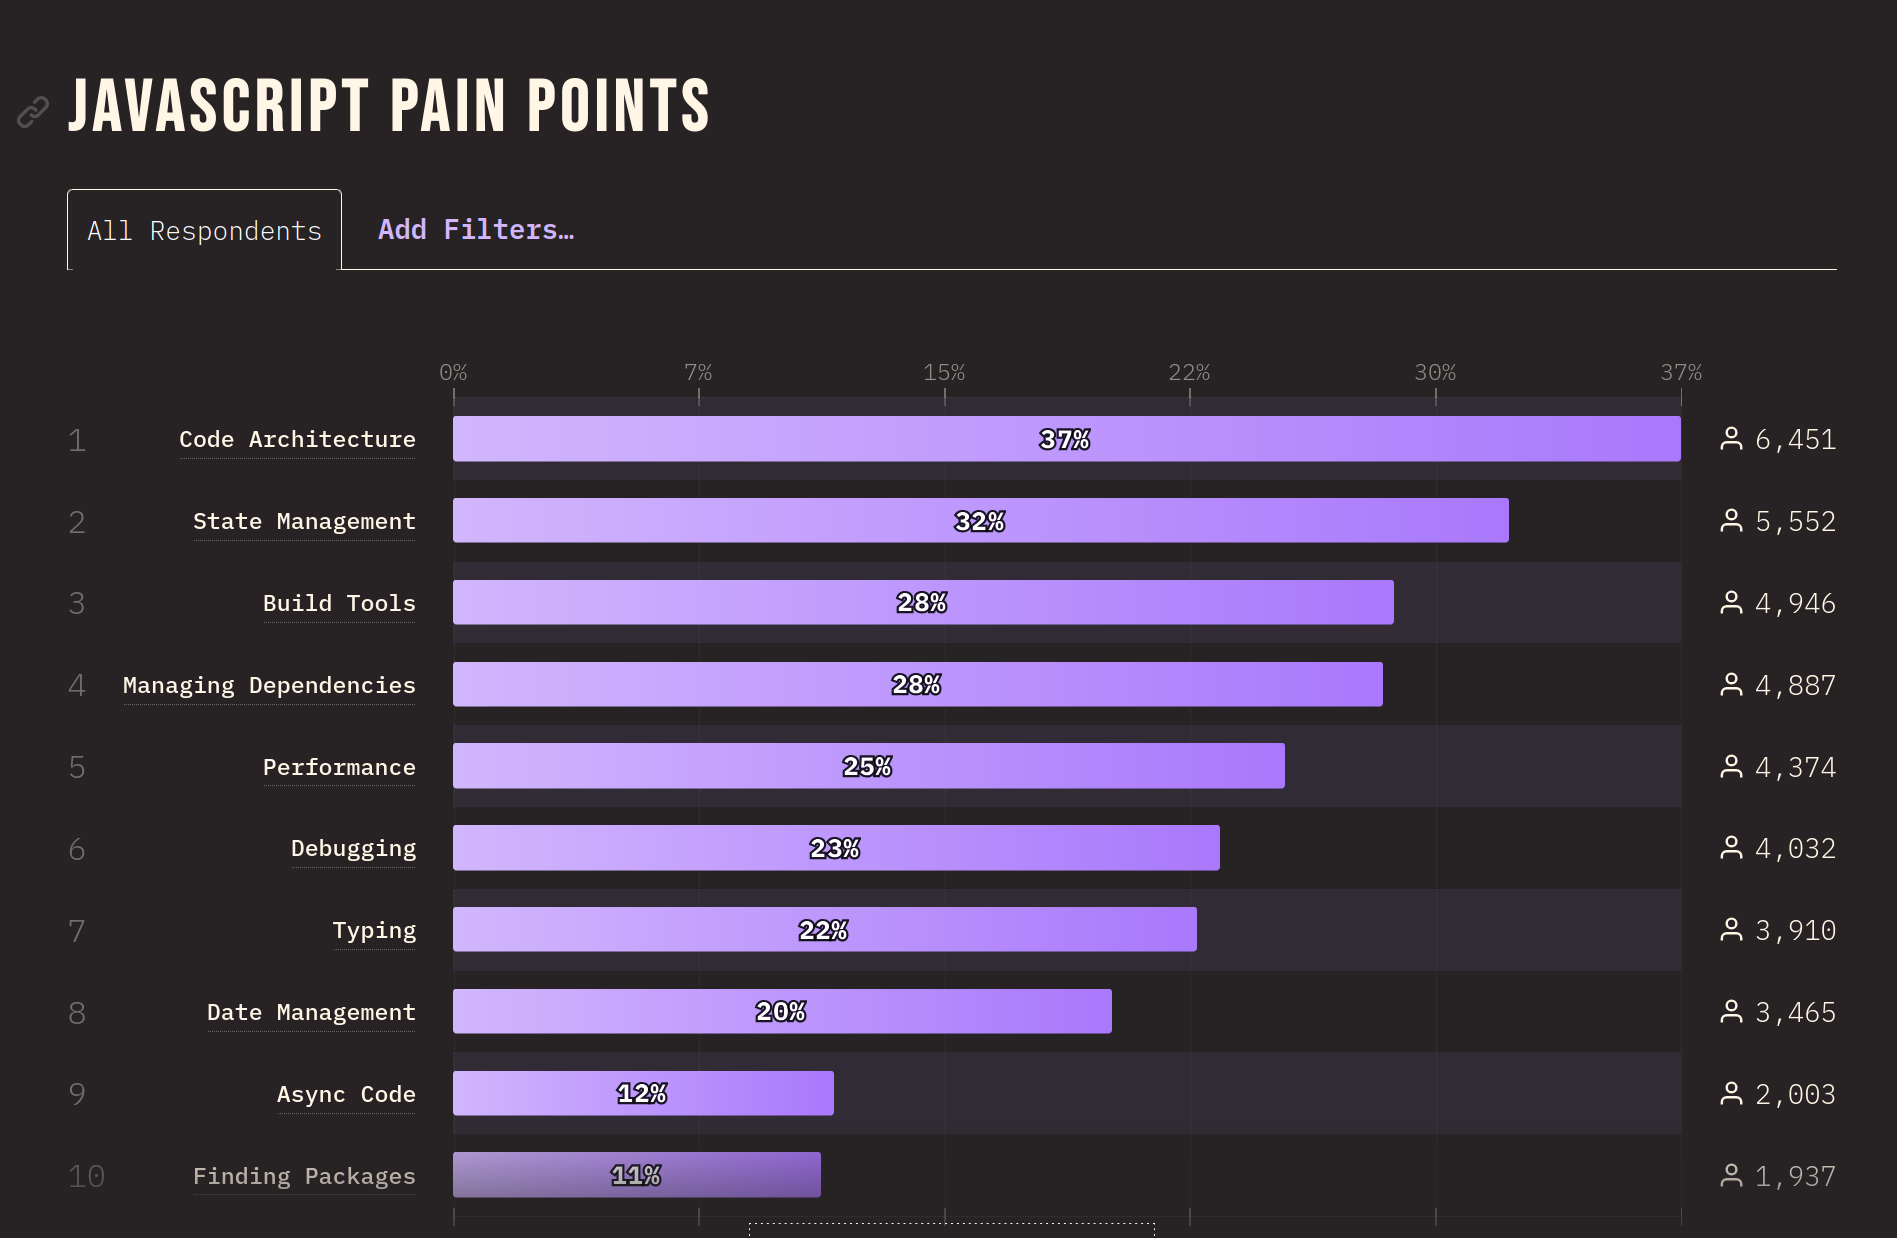
Task: Click the Debugging 23% bar
Action: [836, 848]
